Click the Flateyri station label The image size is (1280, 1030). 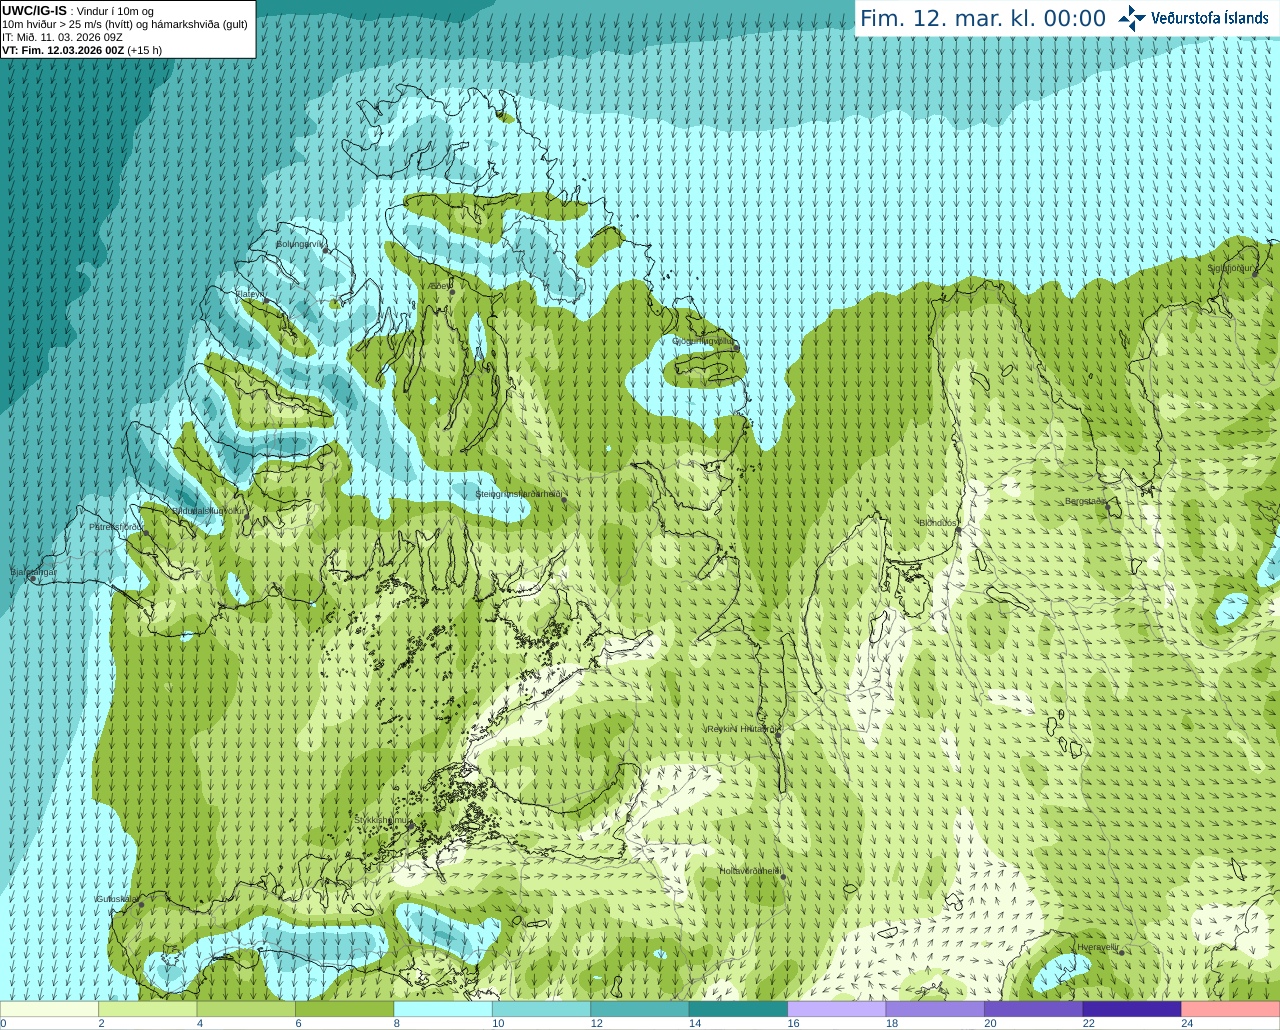pyautogui.click(x=250, y=294)
